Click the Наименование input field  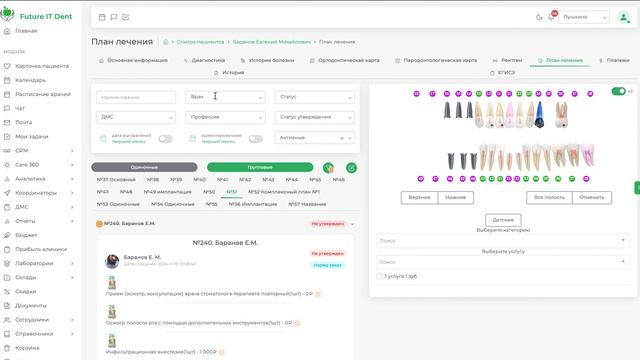[x=136, y=97]
